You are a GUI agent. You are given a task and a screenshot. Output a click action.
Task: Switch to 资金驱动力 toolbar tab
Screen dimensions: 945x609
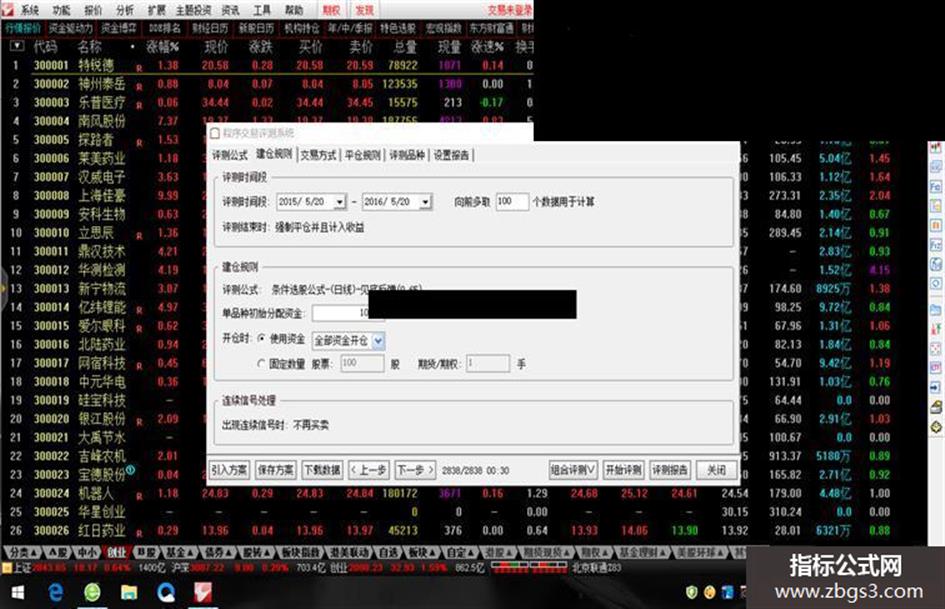[x=71, y=28]
